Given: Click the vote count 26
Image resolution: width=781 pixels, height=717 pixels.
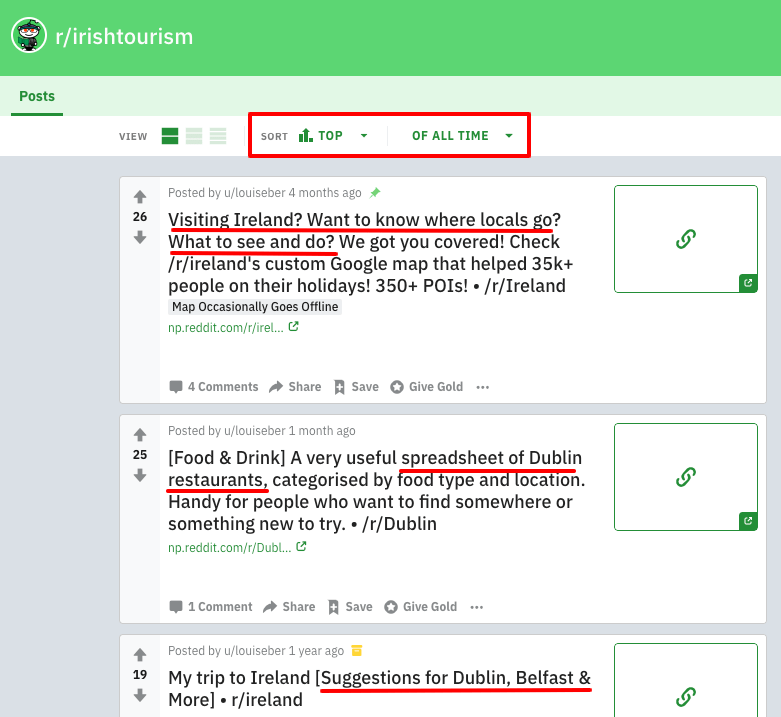Looking at the screenshot, I should click(140, 217).
